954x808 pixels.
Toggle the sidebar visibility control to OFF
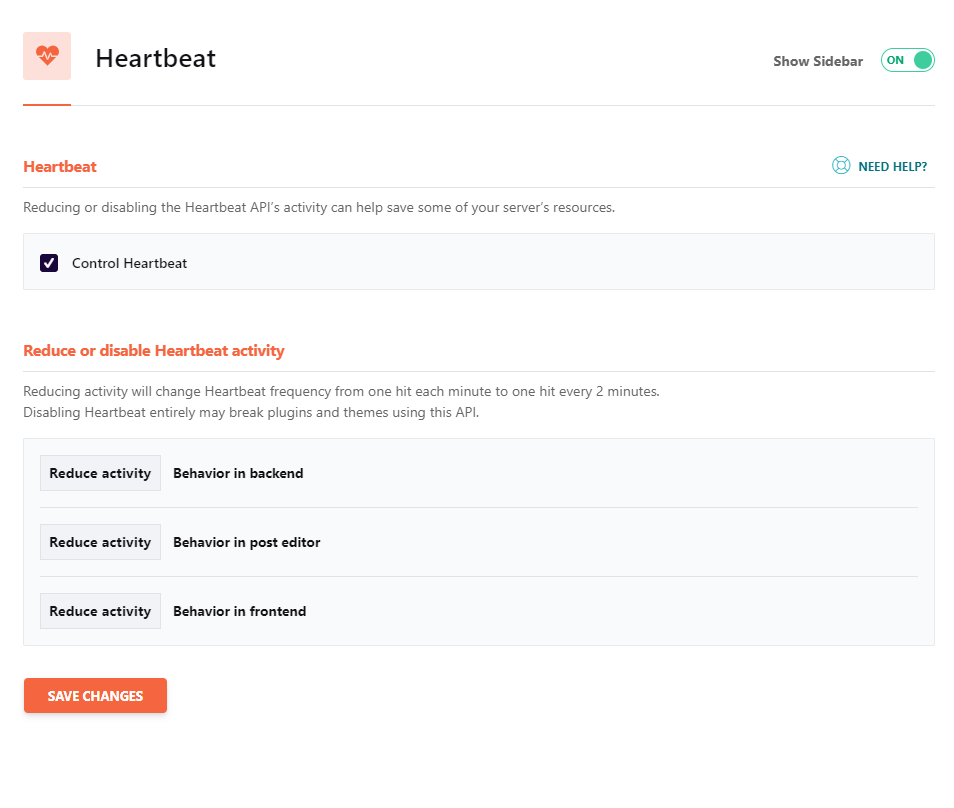pyautogui.click(x=906, y=60)
